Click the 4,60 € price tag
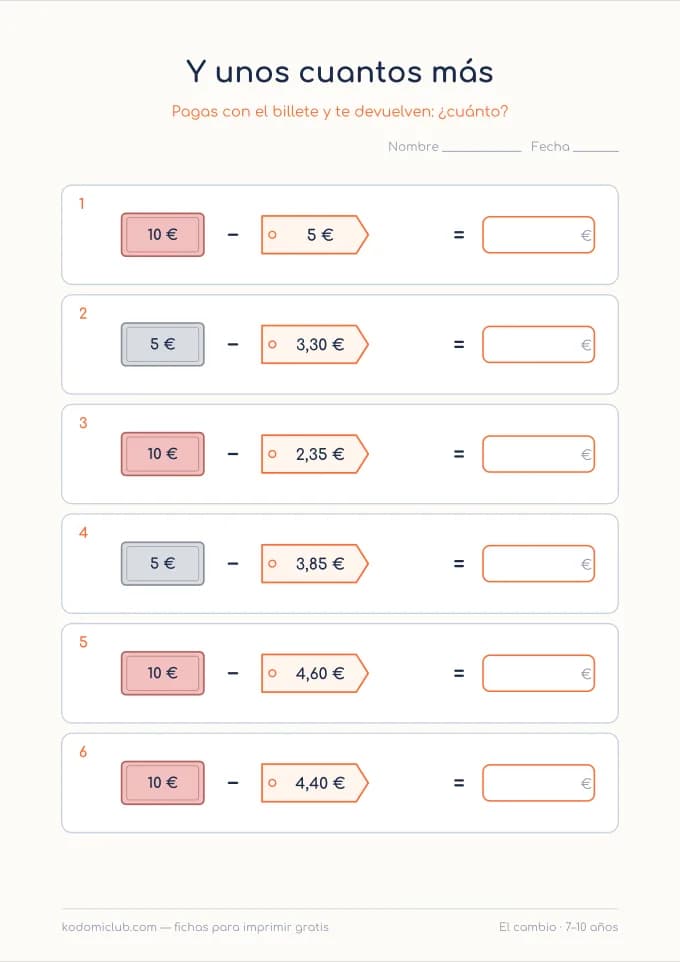The image size is (680, 962). [x=314, y=673]
